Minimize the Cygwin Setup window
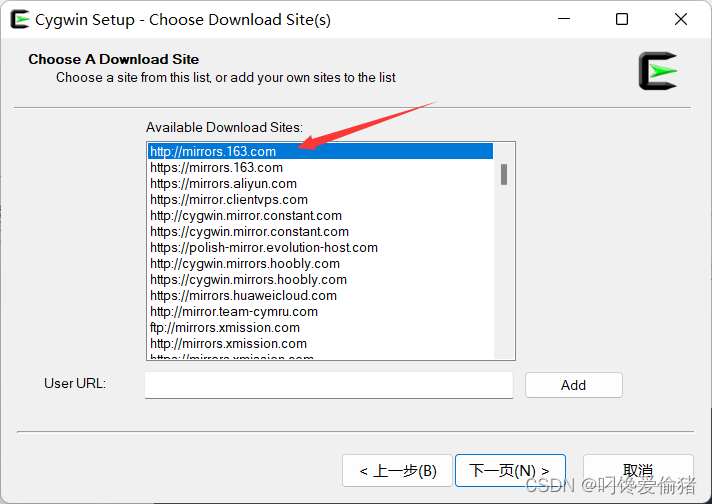 564,19
